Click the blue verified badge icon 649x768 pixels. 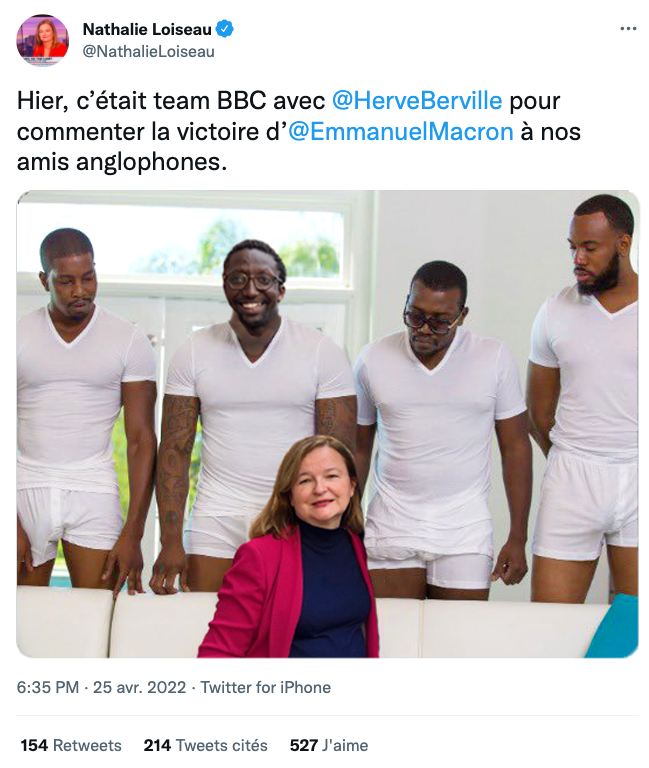tap(225, 29)
